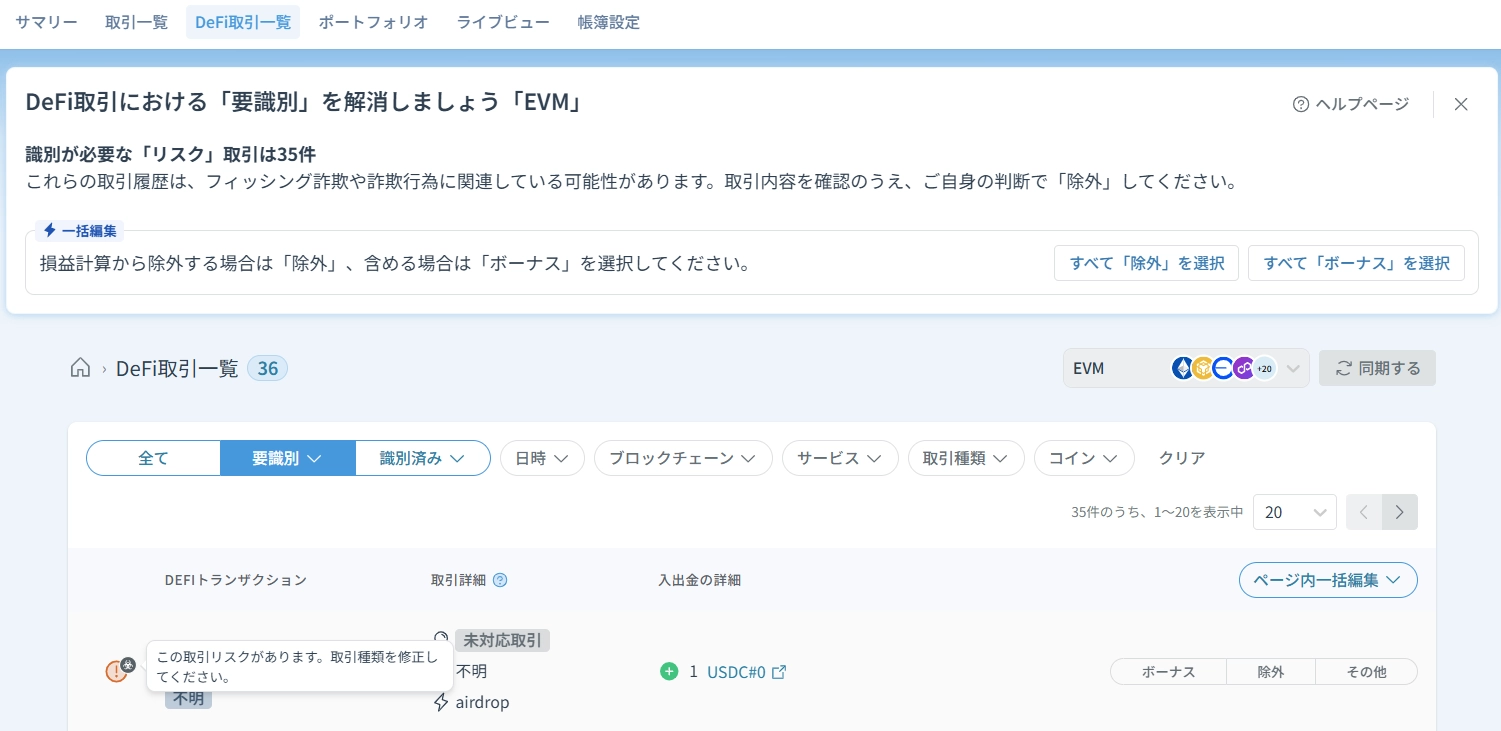
Task: Click the 同期する sync button
Action: pyautogui.click(x=1377, y=368)
